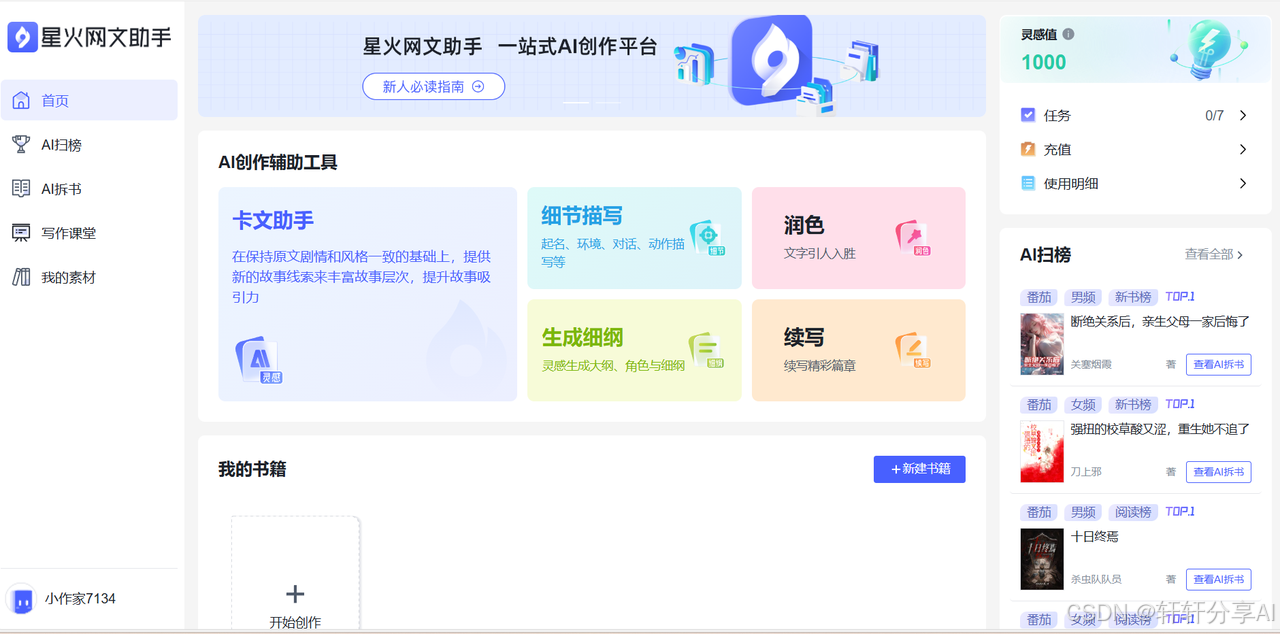Click the 开始创作 new book card

[295, 574]
